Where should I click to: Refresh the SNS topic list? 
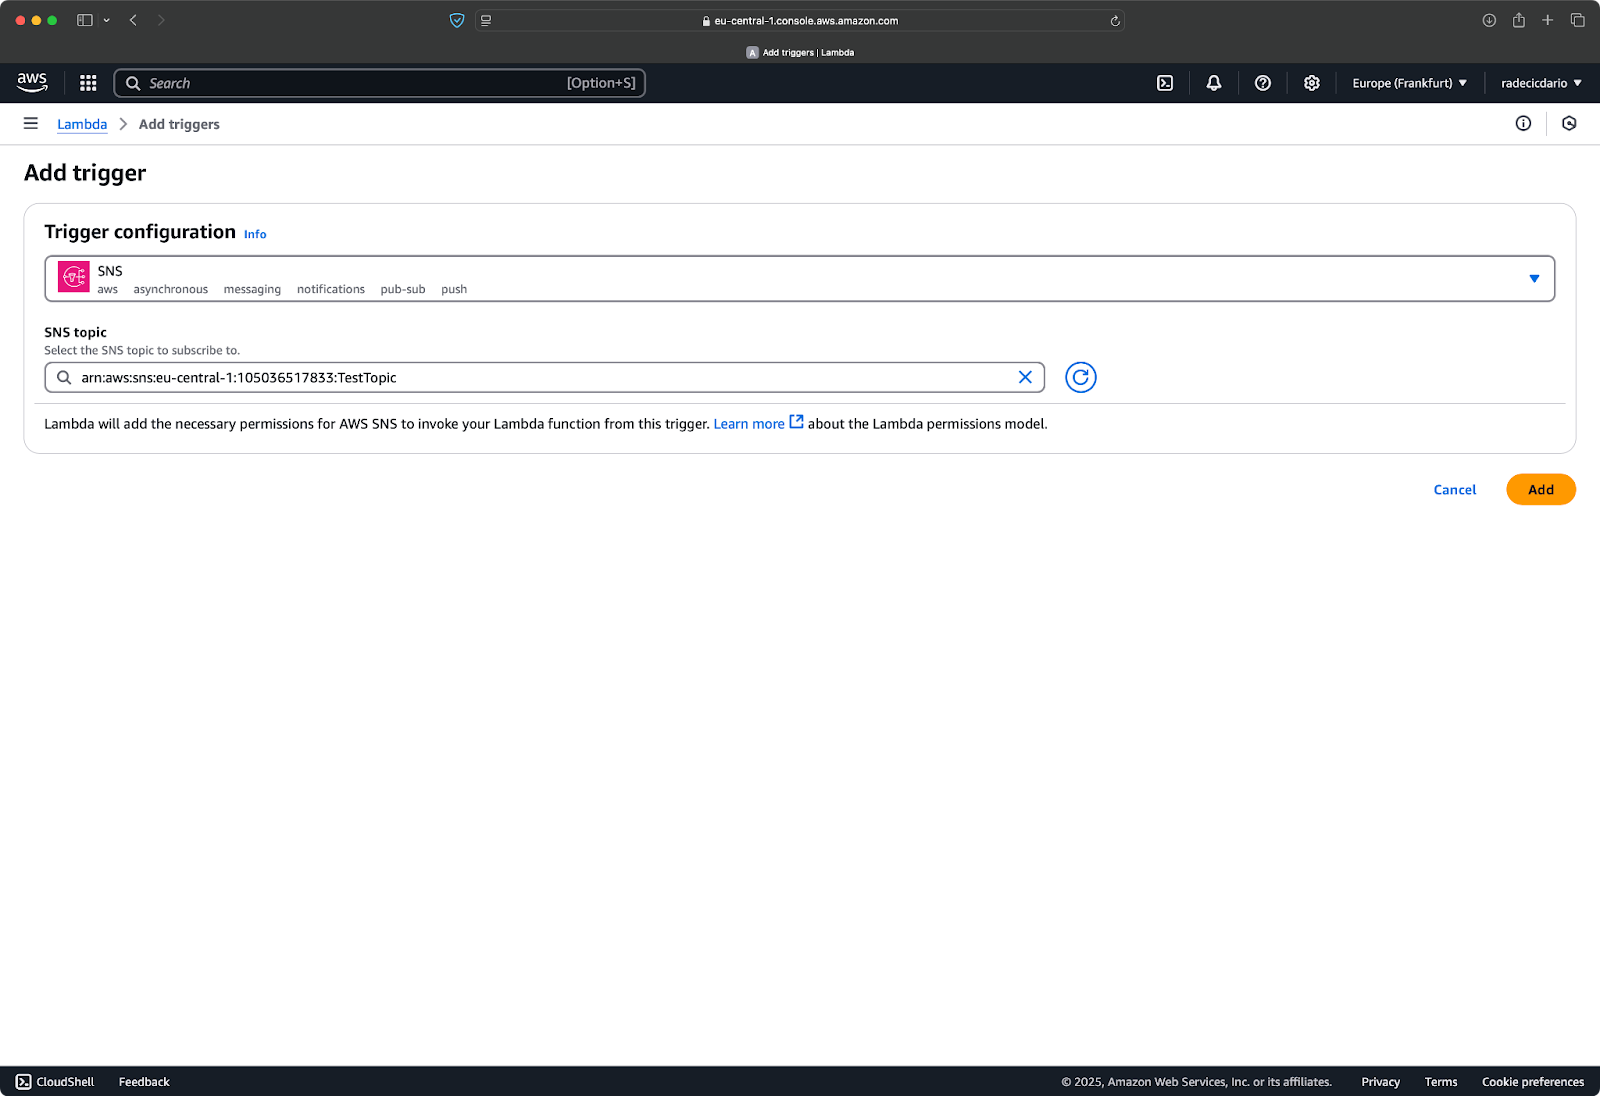point(1081,377)
